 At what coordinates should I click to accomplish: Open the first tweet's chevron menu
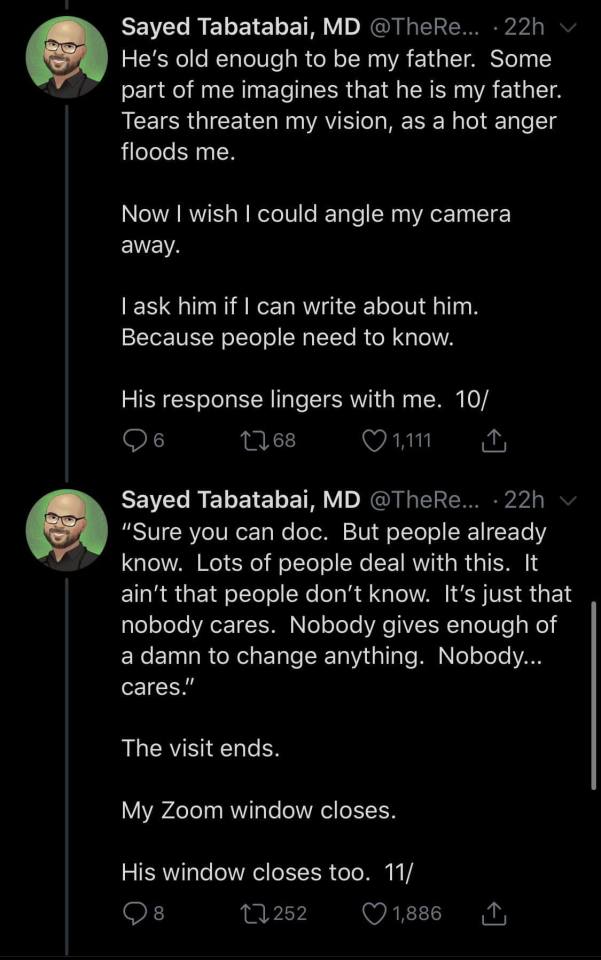[x=570, y=27]
